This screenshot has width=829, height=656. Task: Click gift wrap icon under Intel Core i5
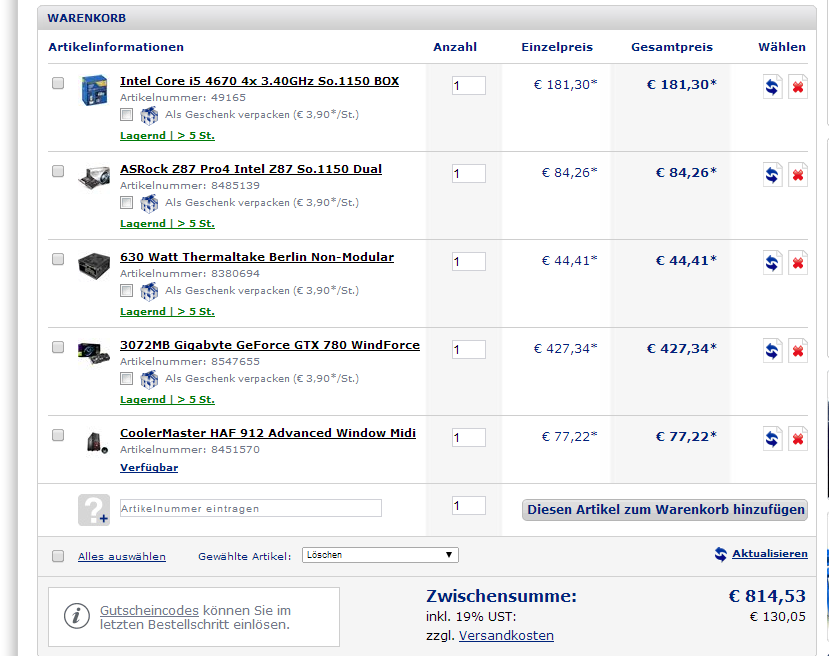point(149,115)
